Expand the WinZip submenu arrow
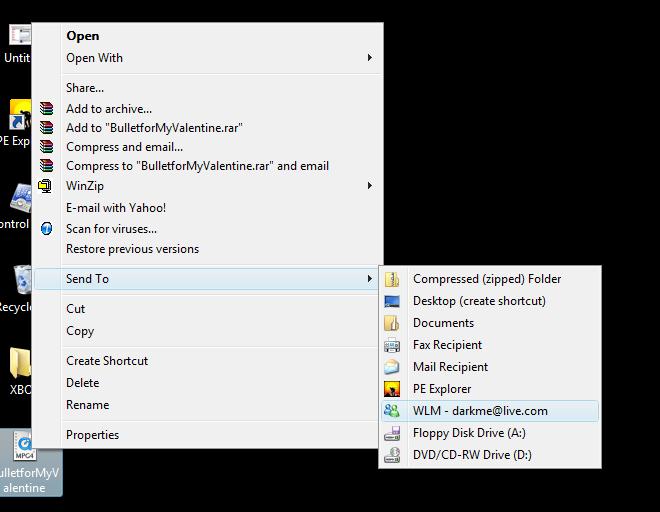Viewport: 660px width, 512px height. coord(370,186)
